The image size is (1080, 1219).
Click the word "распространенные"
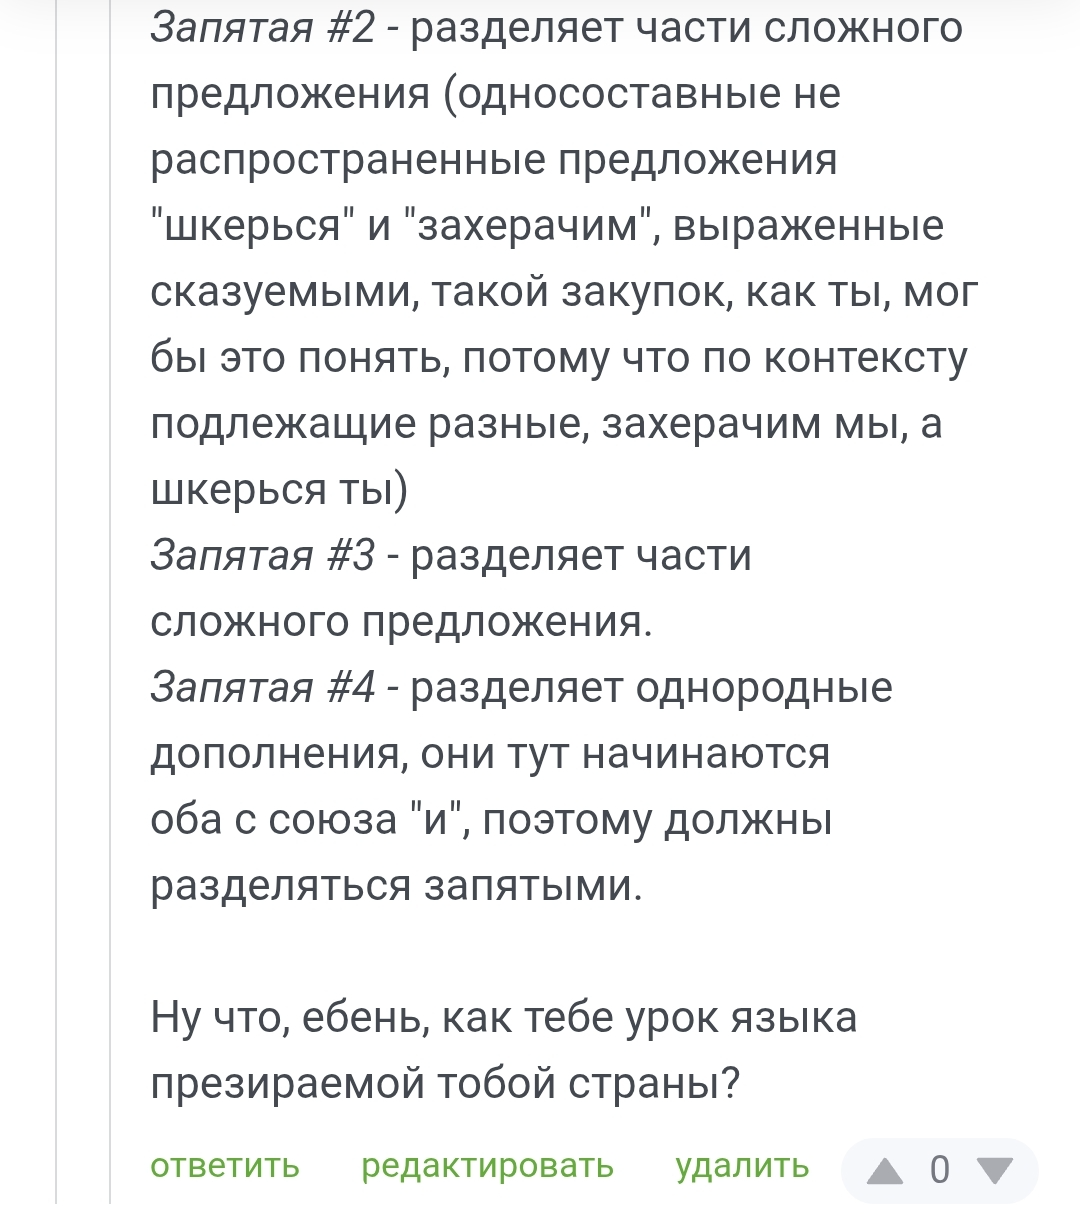click(348, 160)
